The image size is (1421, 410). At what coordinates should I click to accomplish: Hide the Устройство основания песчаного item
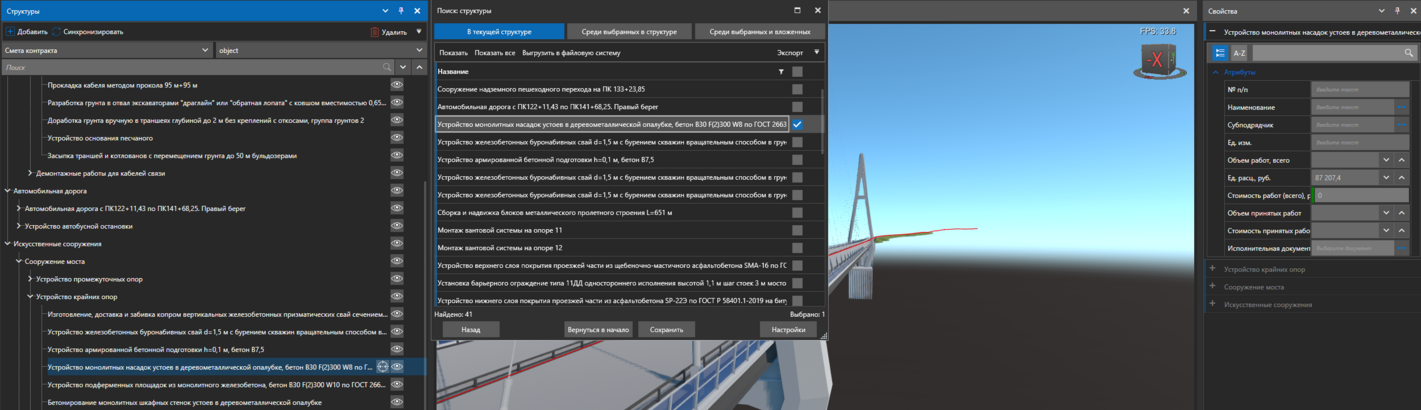(397, 138)
